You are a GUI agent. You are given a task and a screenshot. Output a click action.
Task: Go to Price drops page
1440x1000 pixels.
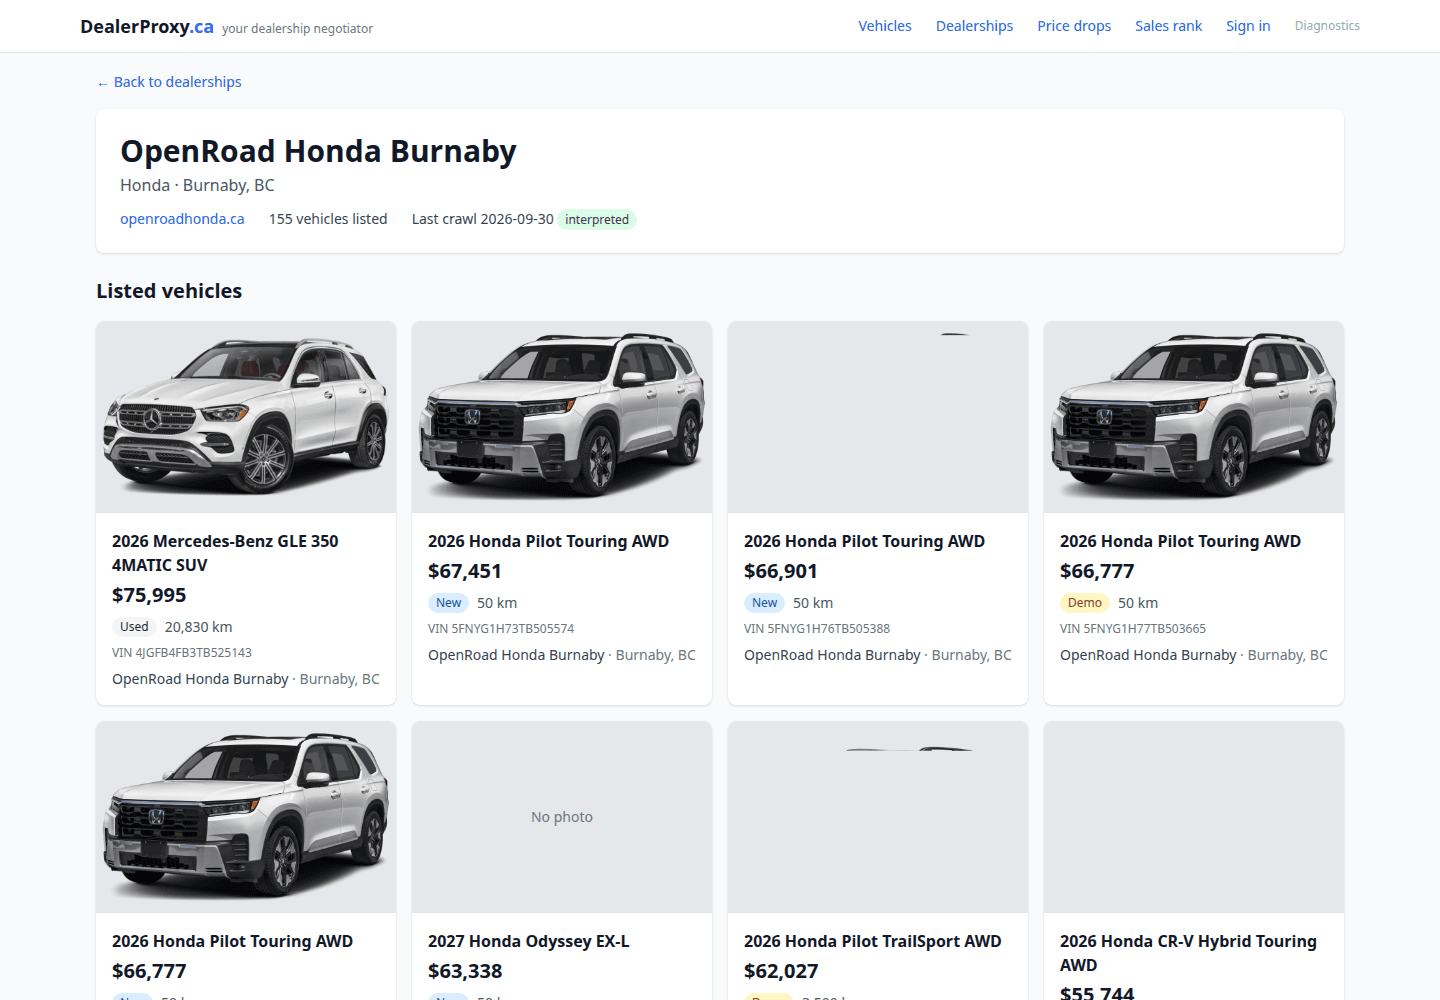click(1074, 26)
